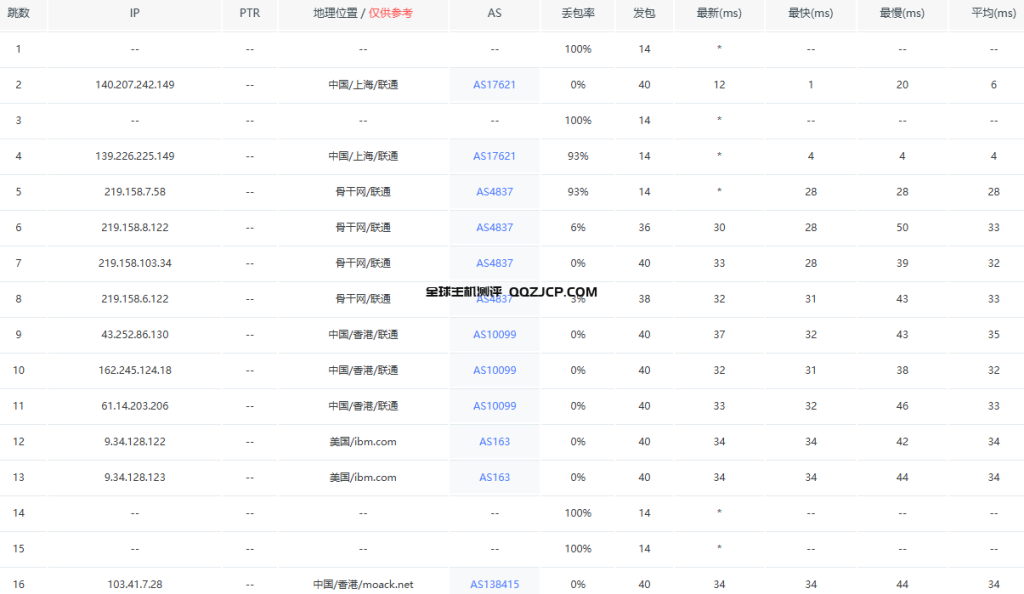Select IP address 140.207.242.149
Image resolution: width=1024 pixels, height=594 pixels.
coord(134,85)
